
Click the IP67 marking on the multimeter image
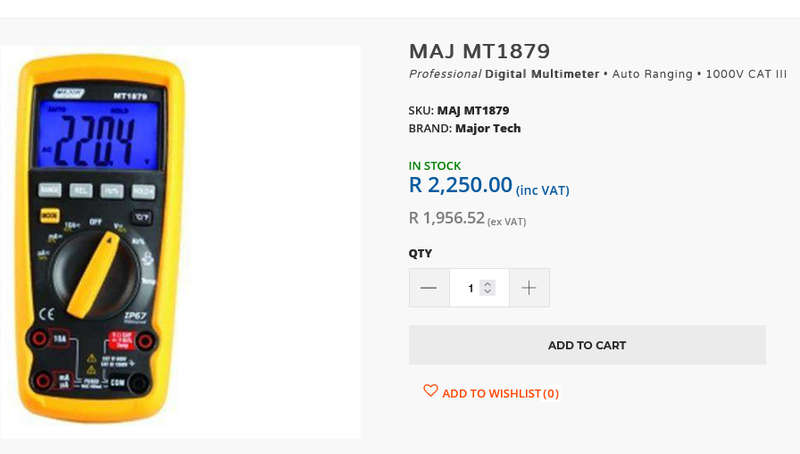pos(135,317)
